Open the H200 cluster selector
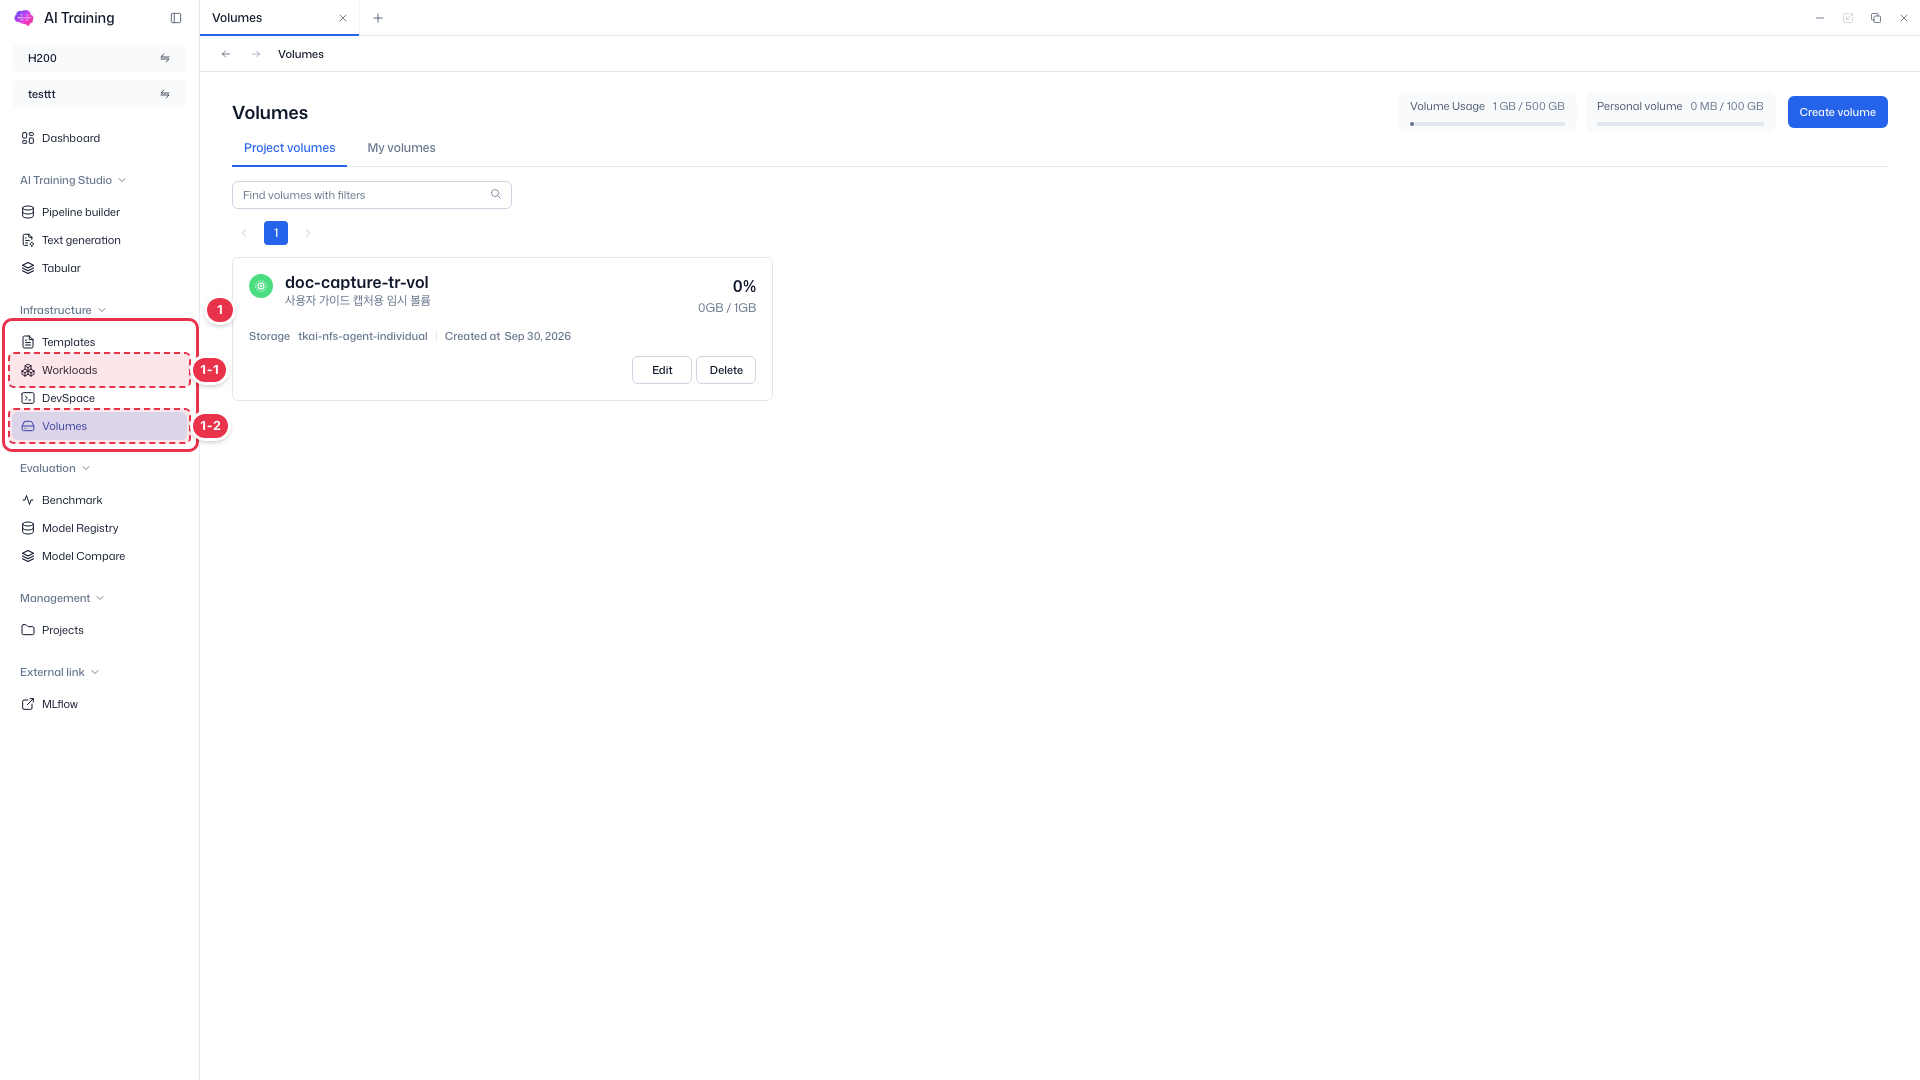The image size is (1920, 1080). click(99, 58)
